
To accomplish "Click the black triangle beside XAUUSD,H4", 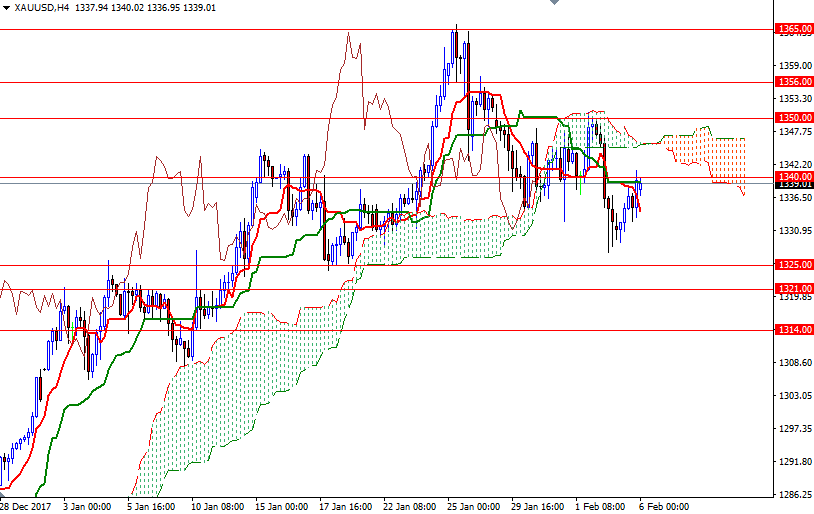I will pos(6,7).
